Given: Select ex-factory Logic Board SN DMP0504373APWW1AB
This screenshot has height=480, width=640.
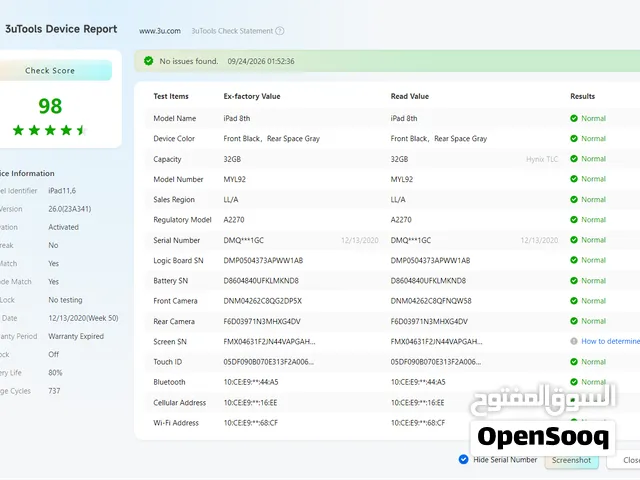Looking at the screenshot, I should click(263, 260).
